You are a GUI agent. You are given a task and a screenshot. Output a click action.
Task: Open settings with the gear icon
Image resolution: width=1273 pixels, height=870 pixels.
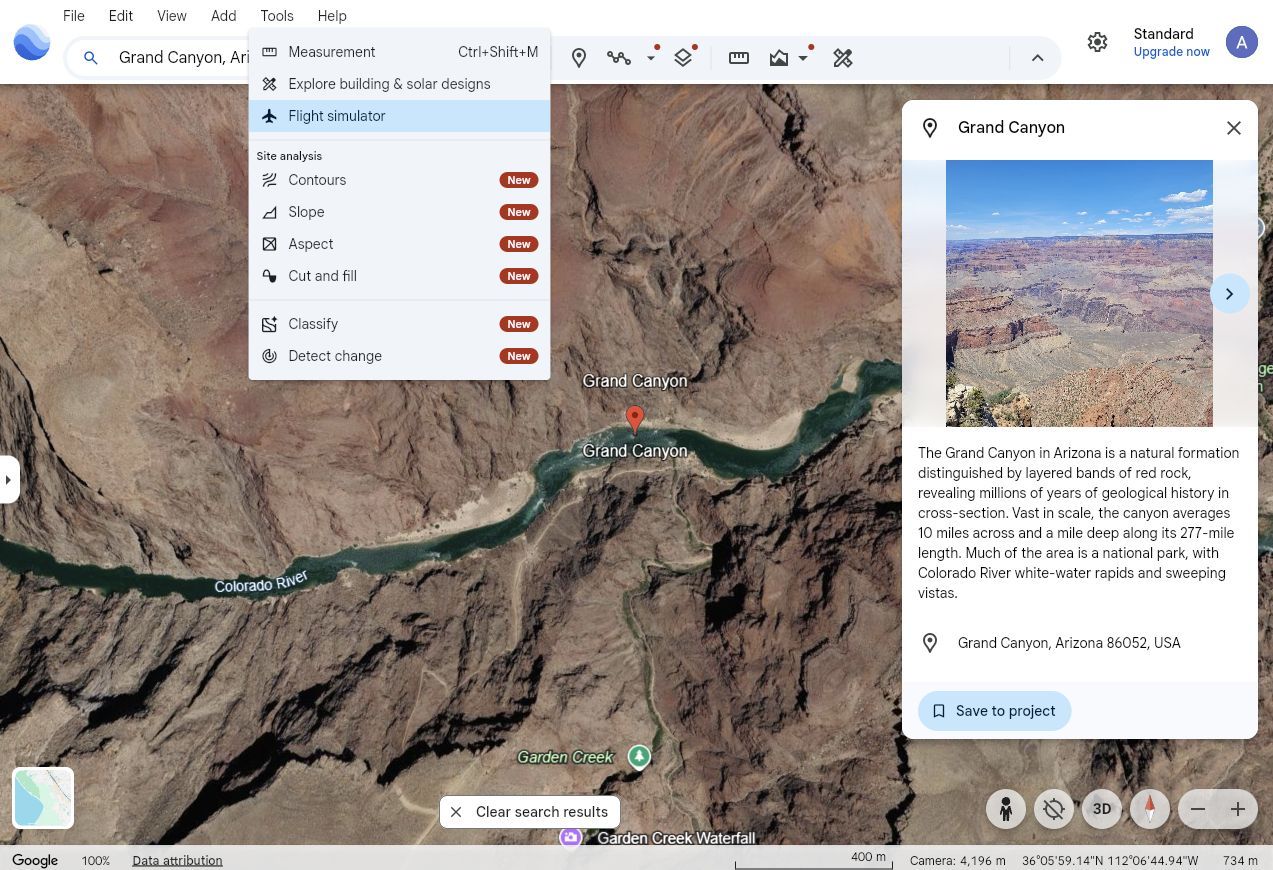(x=1098, y=42)
